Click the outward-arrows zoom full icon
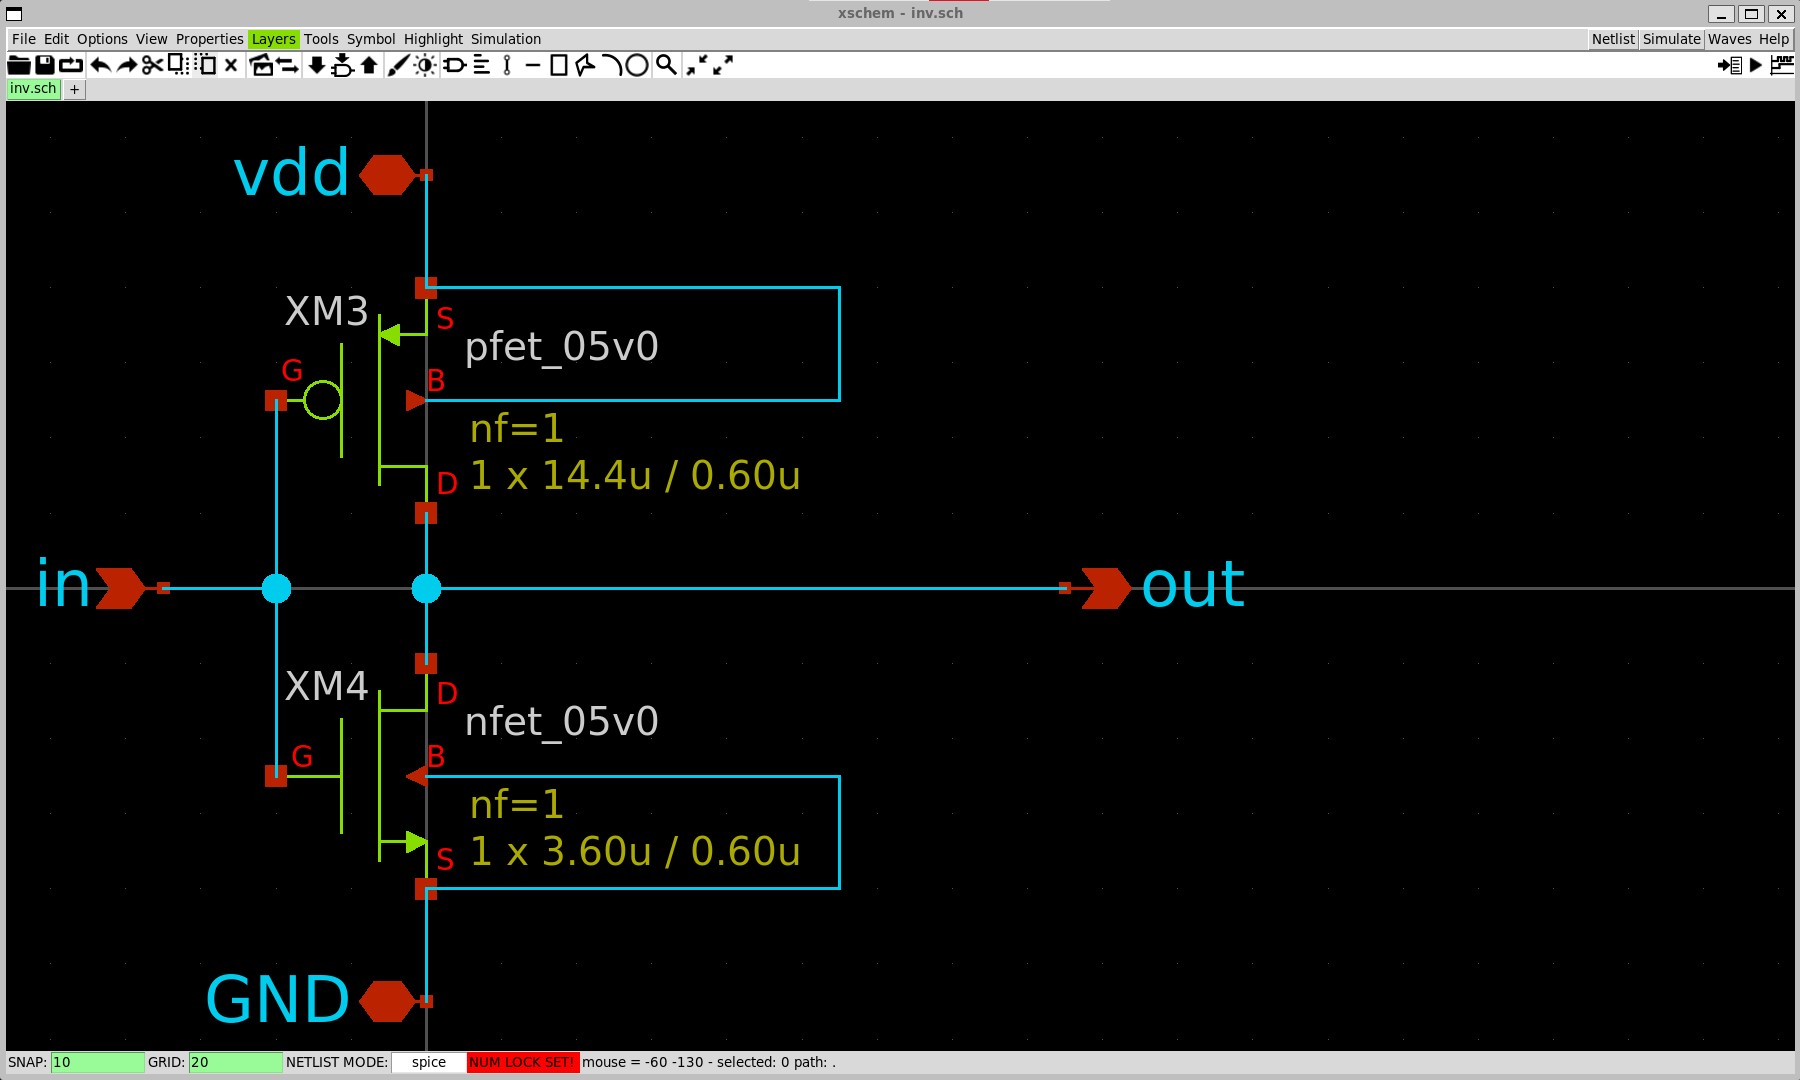Image resolution: width=1800 pixels, height=1080 pixels. tap(723, 65)
